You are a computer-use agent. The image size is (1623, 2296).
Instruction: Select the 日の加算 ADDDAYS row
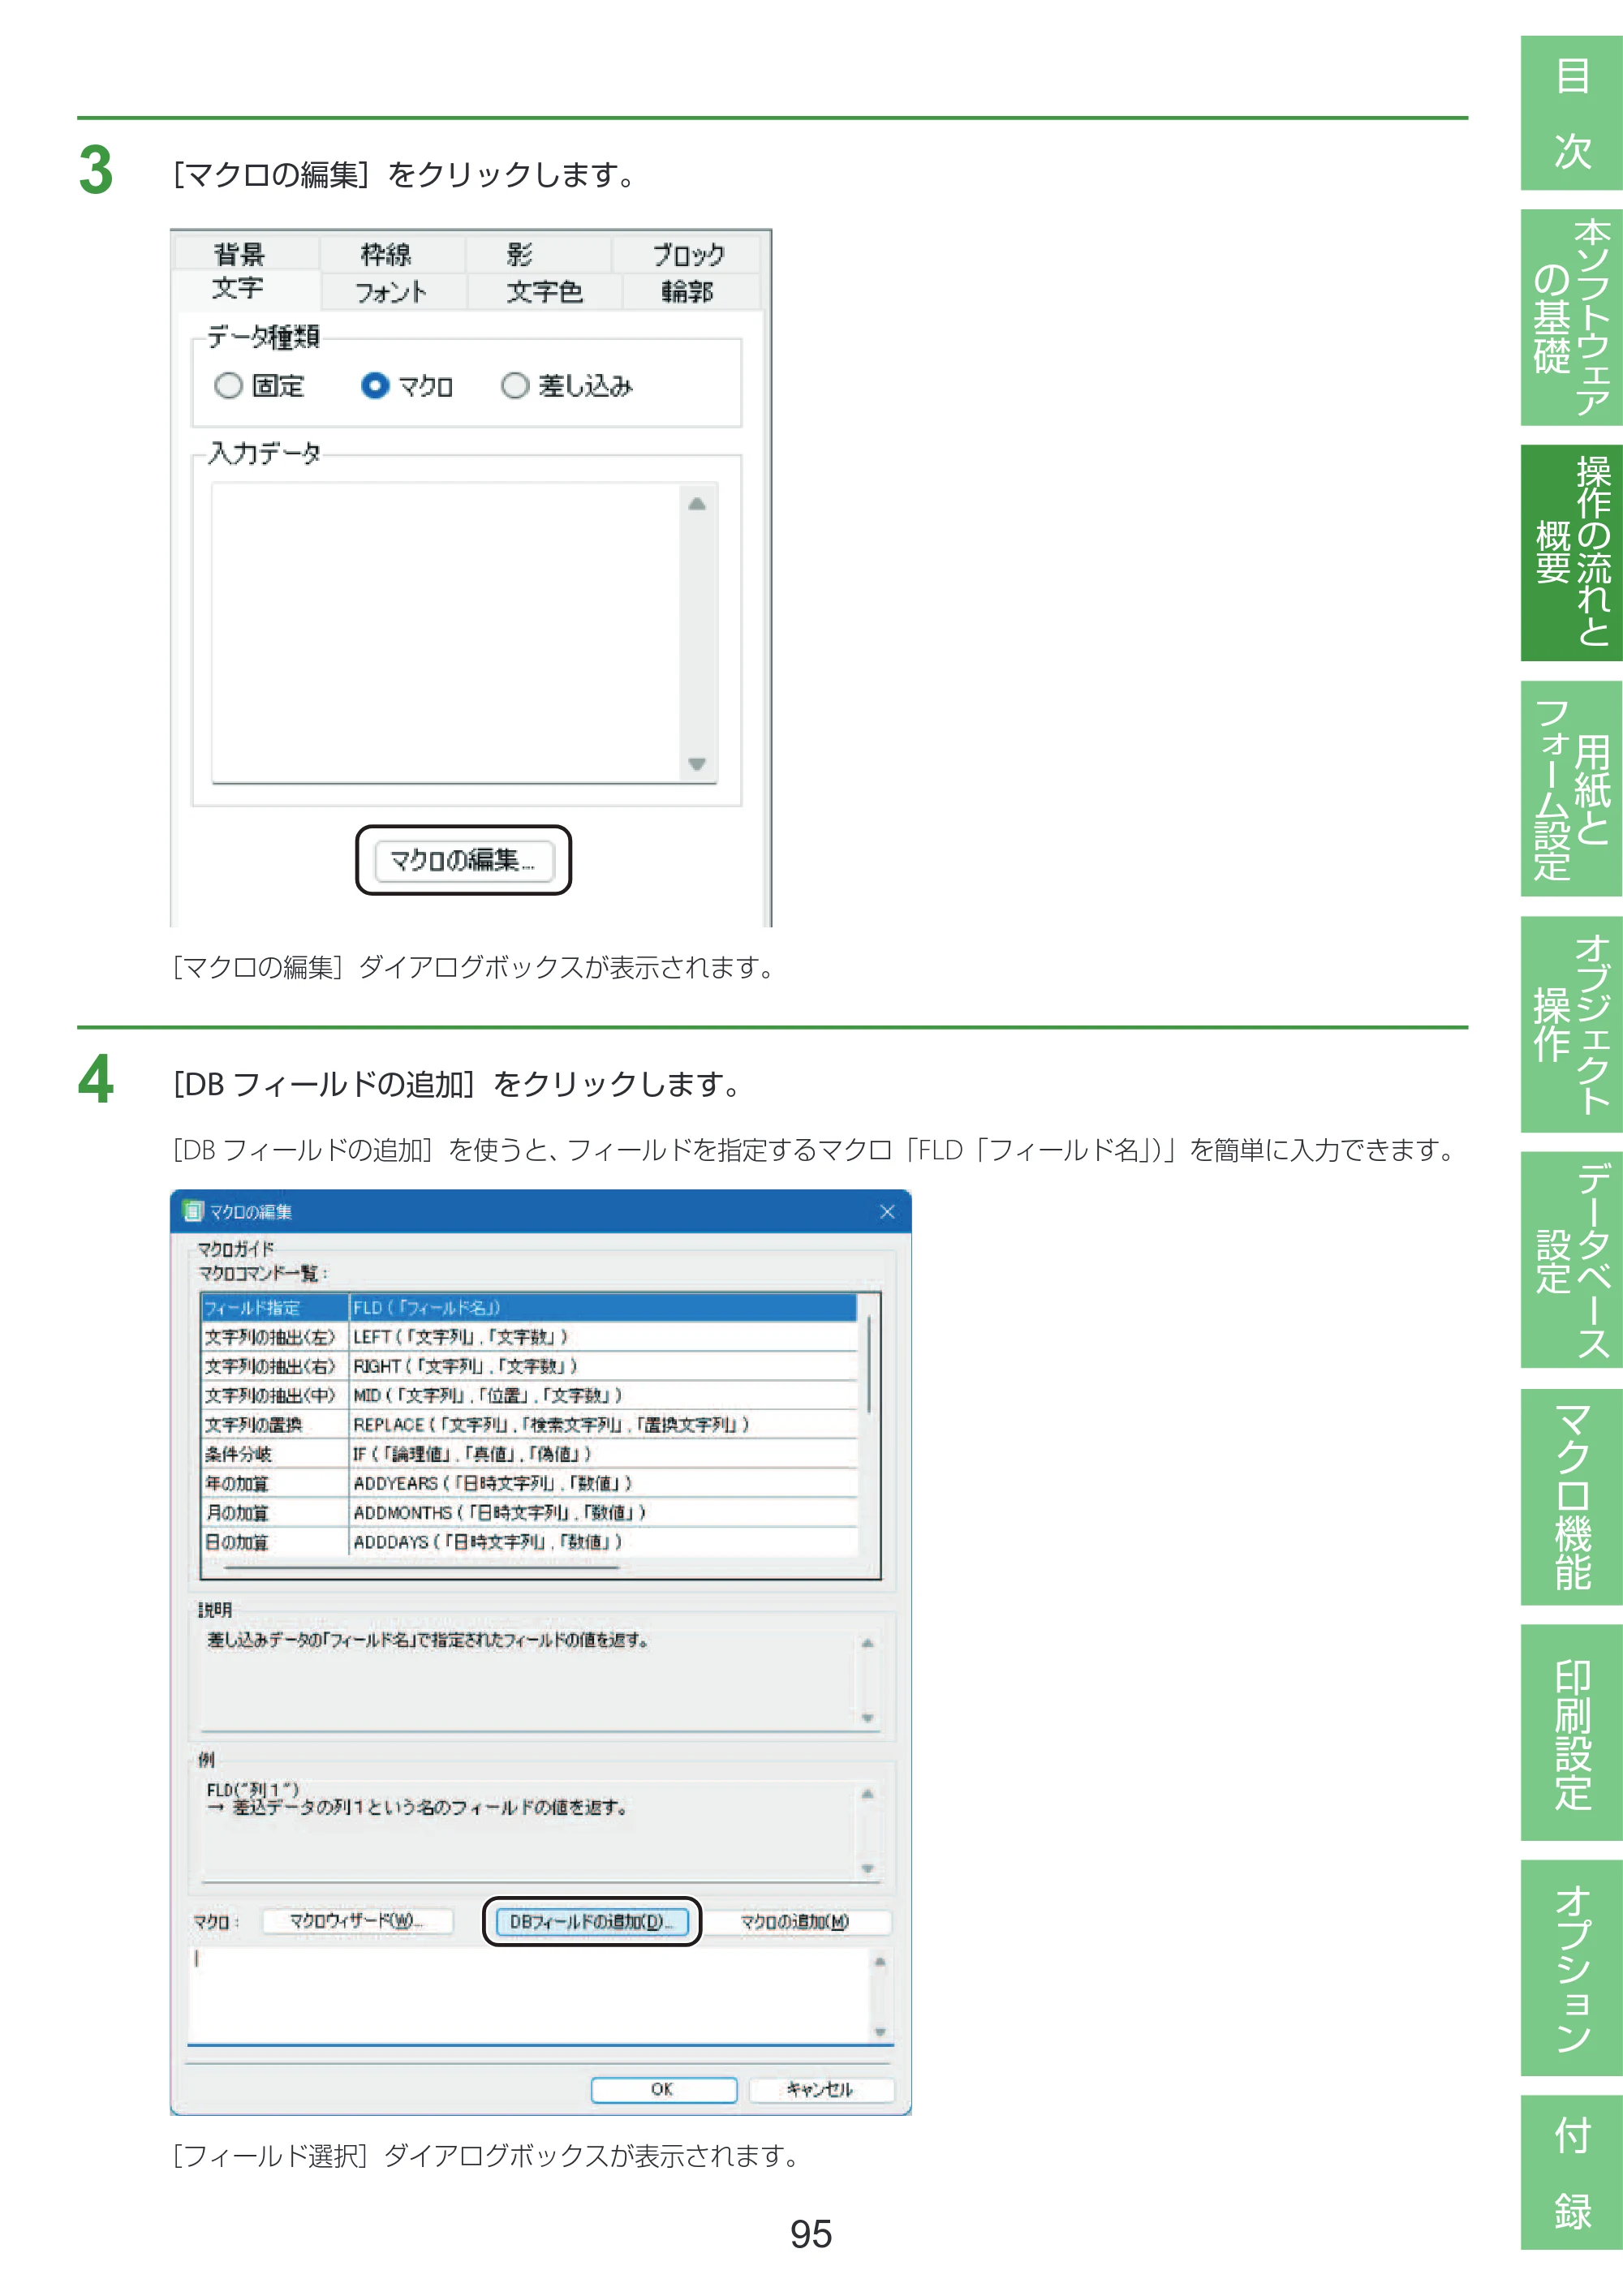(x=529, y=1541)
